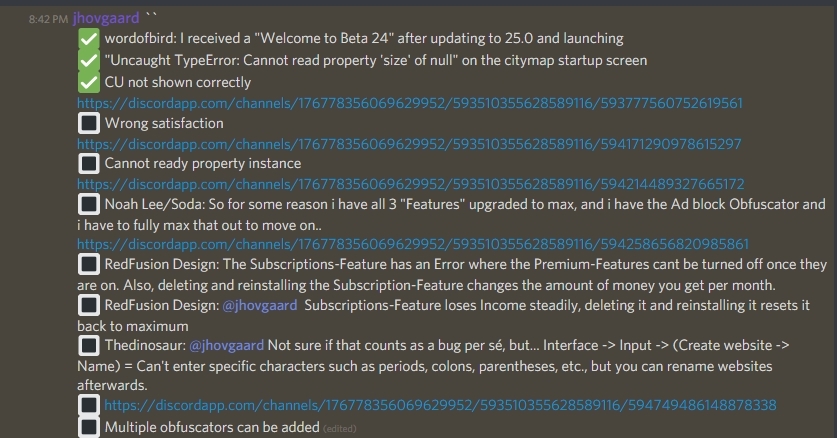Viewport: 837px width, 438px height.
Task: Follow the link ending in 594171290978615297
Action: 410,144
